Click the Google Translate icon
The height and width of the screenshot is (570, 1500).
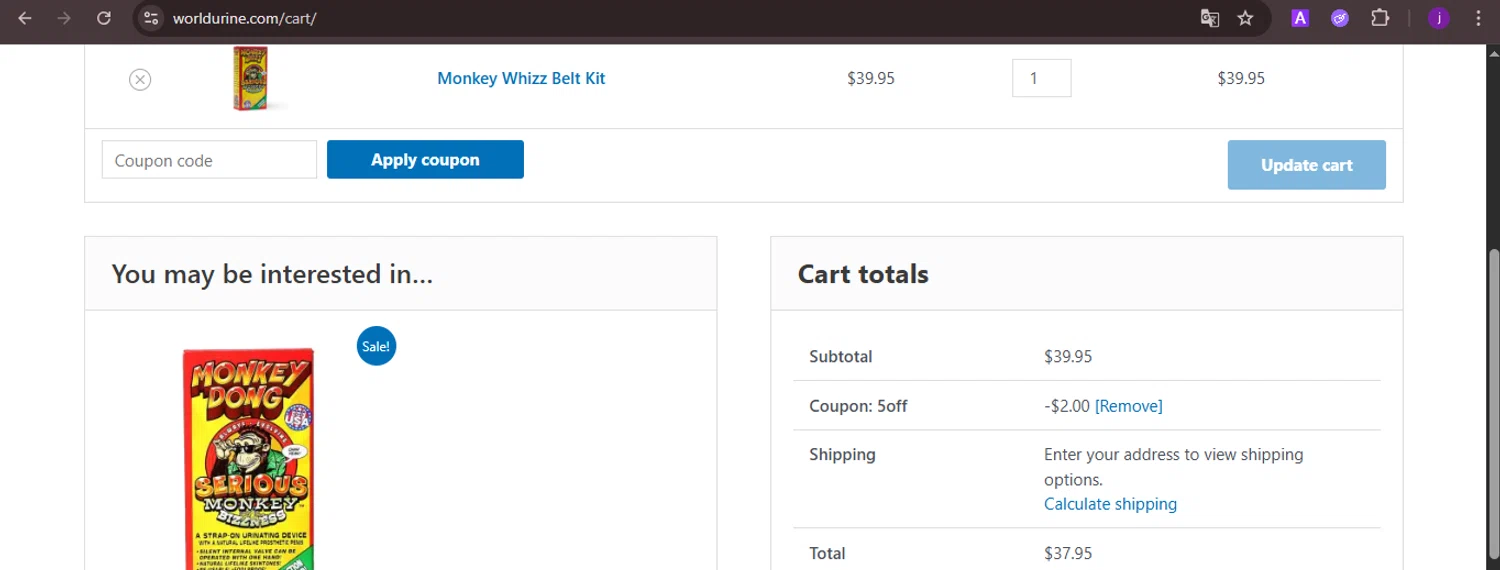(1210, 18)
